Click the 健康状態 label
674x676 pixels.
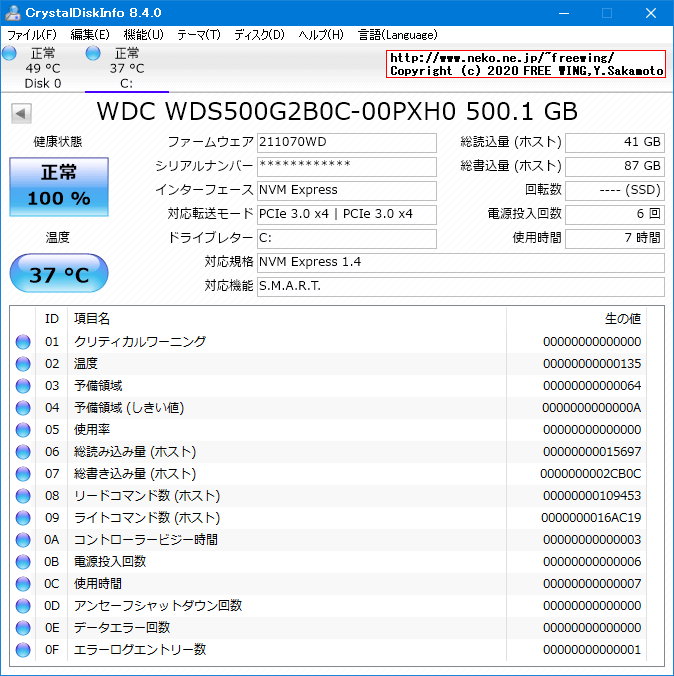(58, 142)
